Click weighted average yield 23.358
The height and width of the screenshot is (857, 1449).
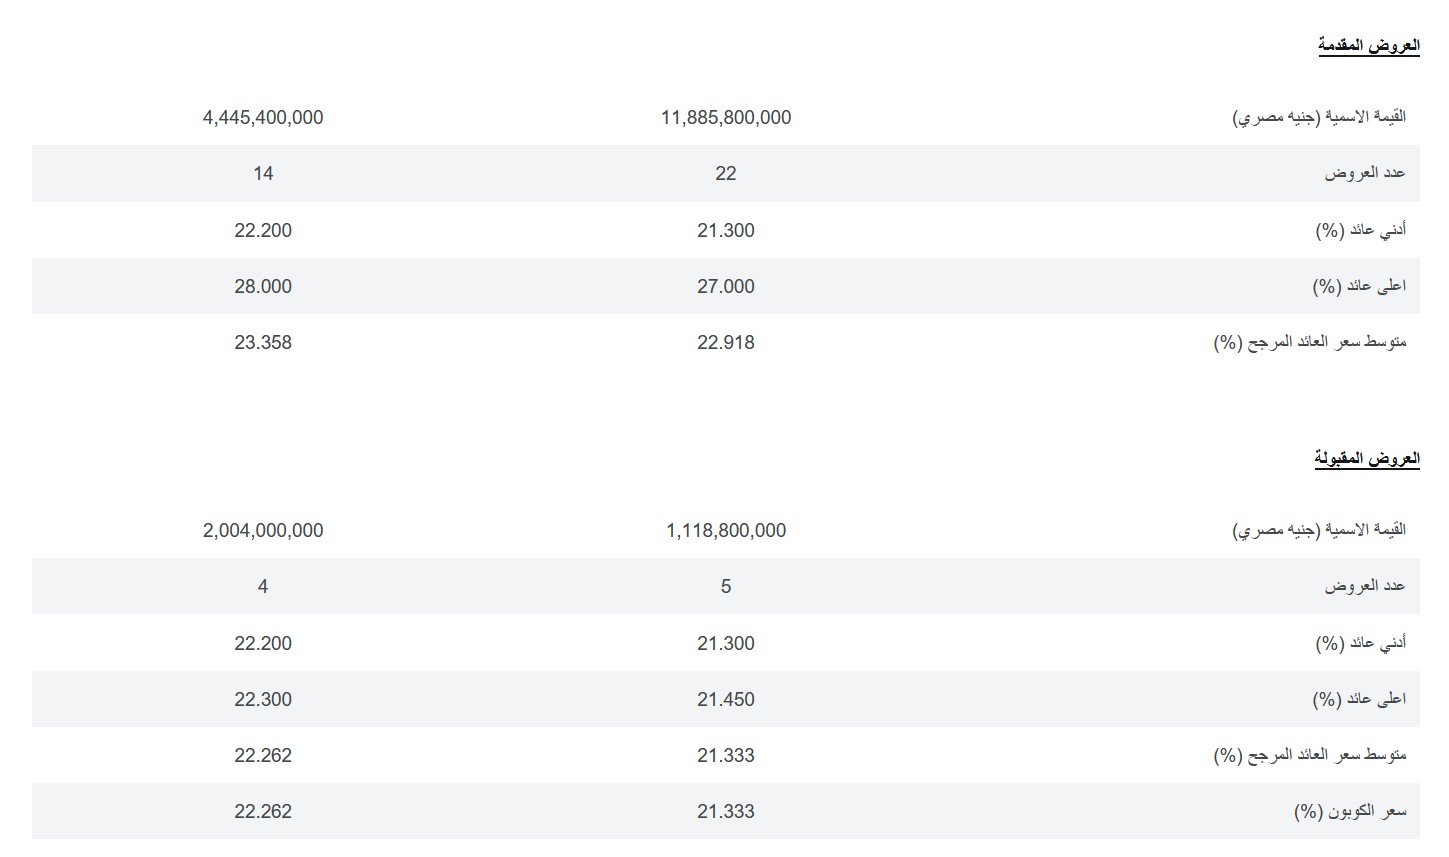263,342
